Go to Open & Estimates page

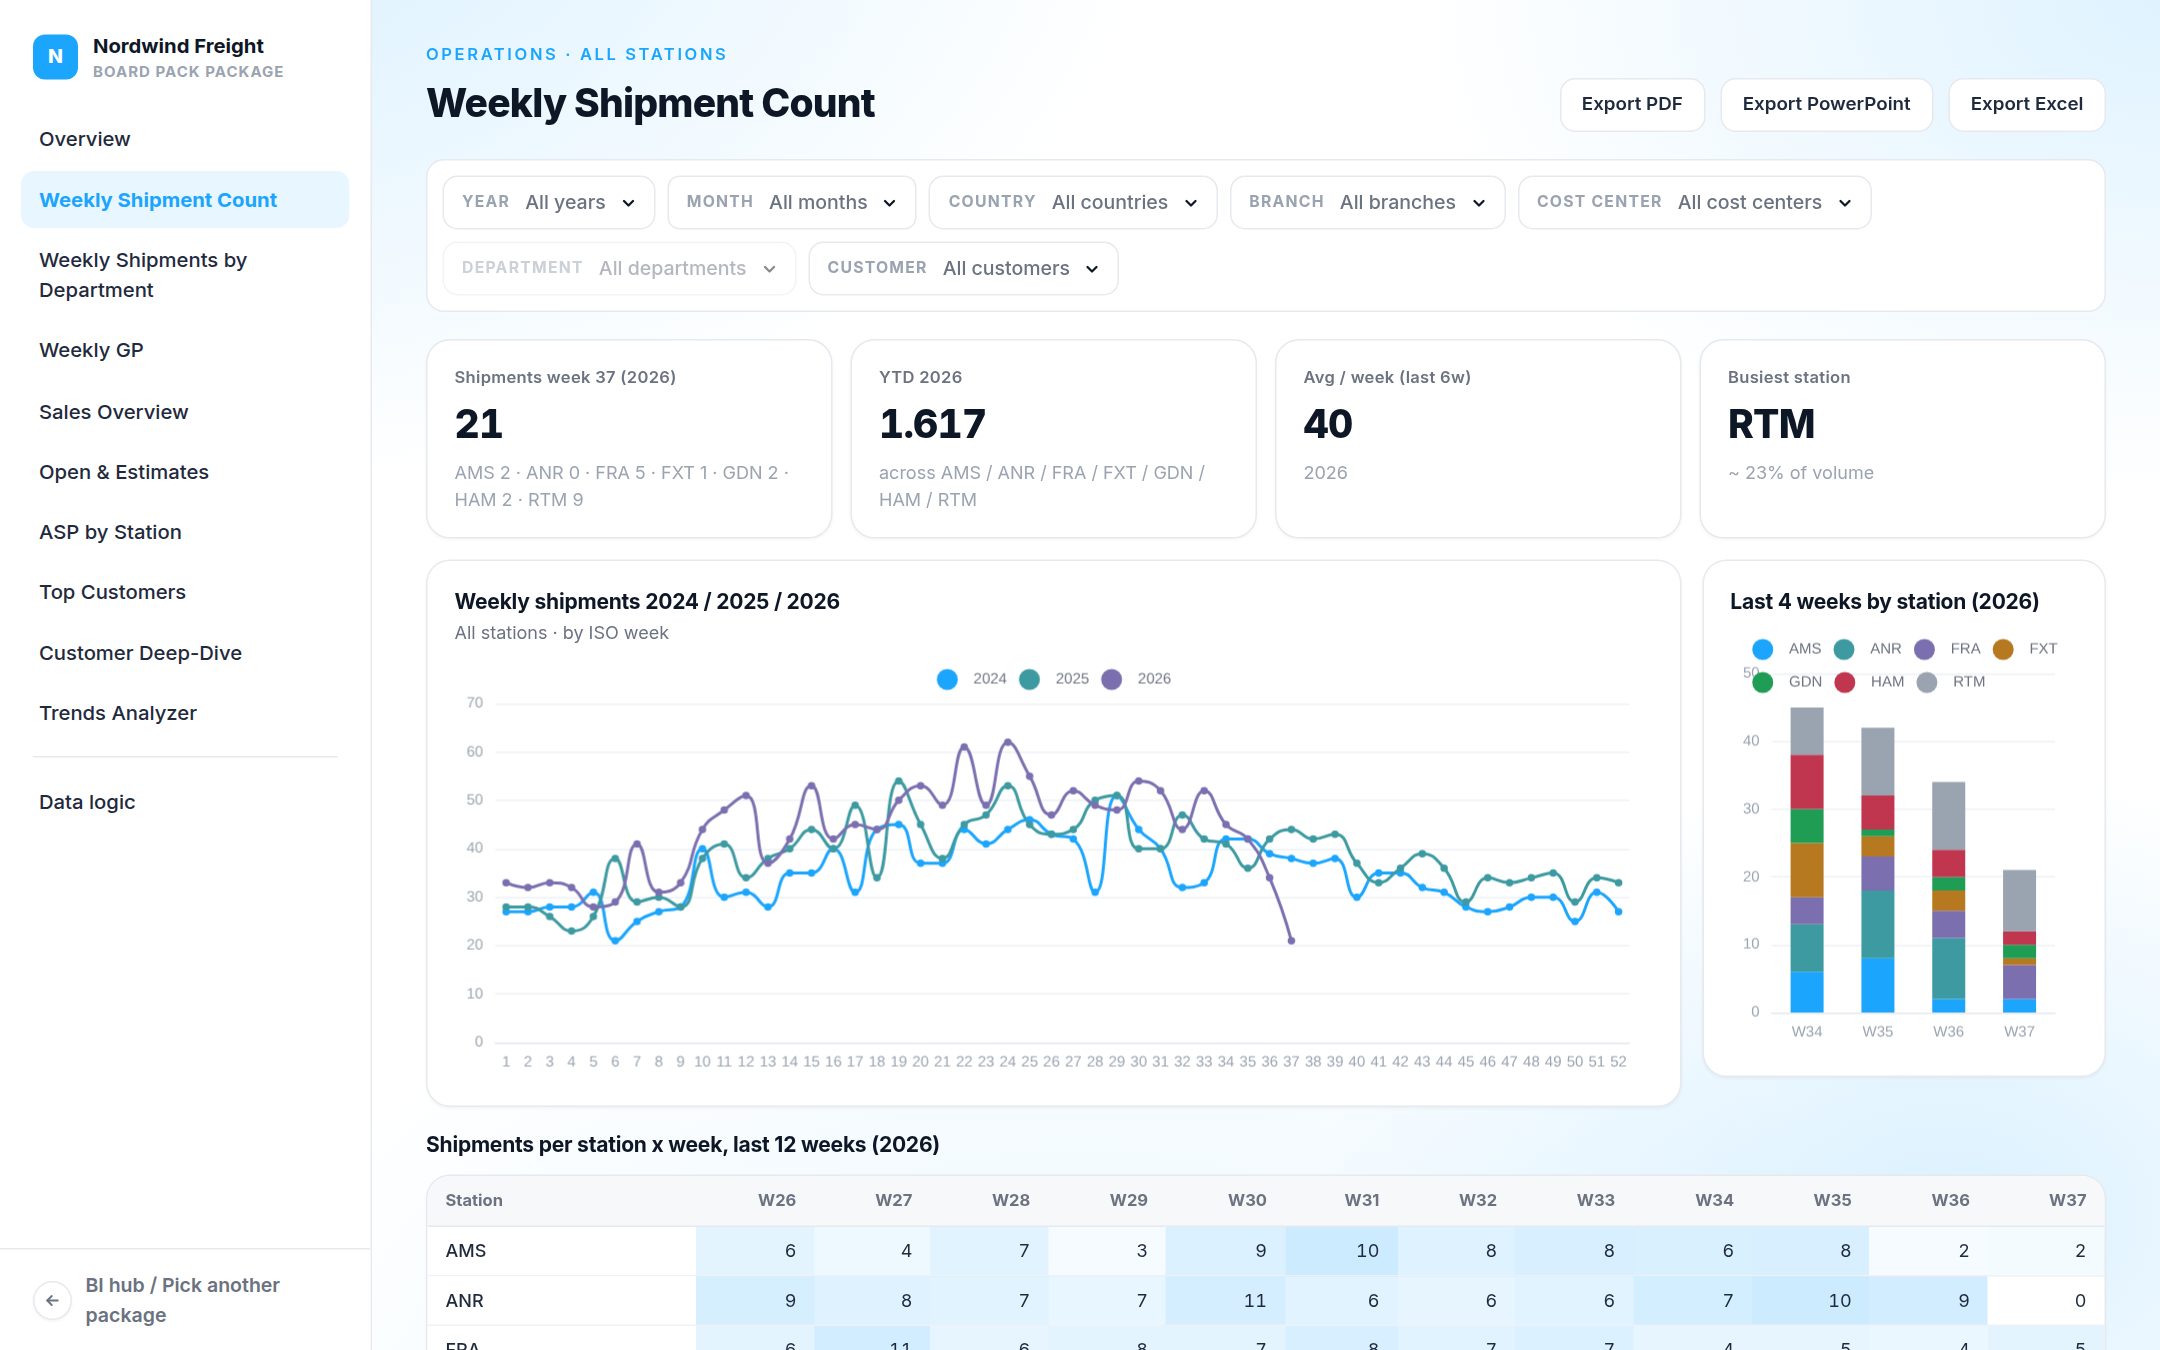pyautogui.click(x=185, y=472)
